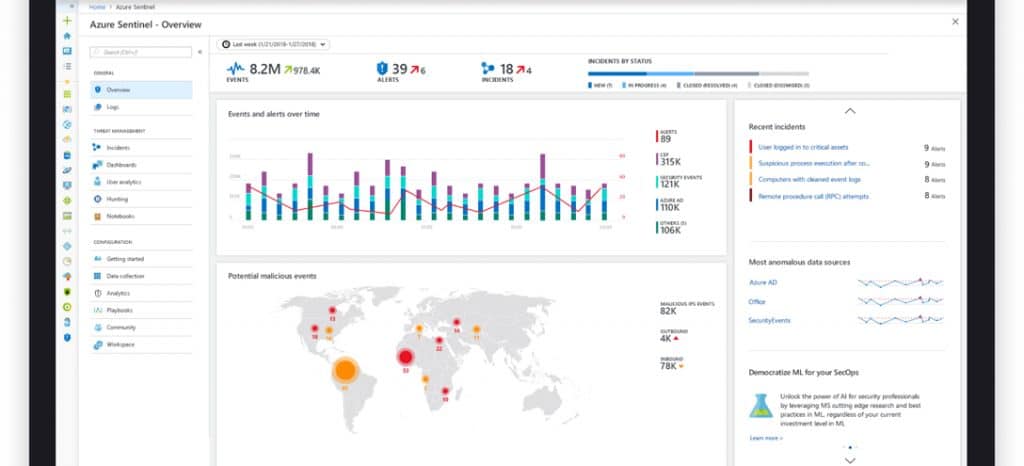Open 'Suspicious process execution' incident

814,163
